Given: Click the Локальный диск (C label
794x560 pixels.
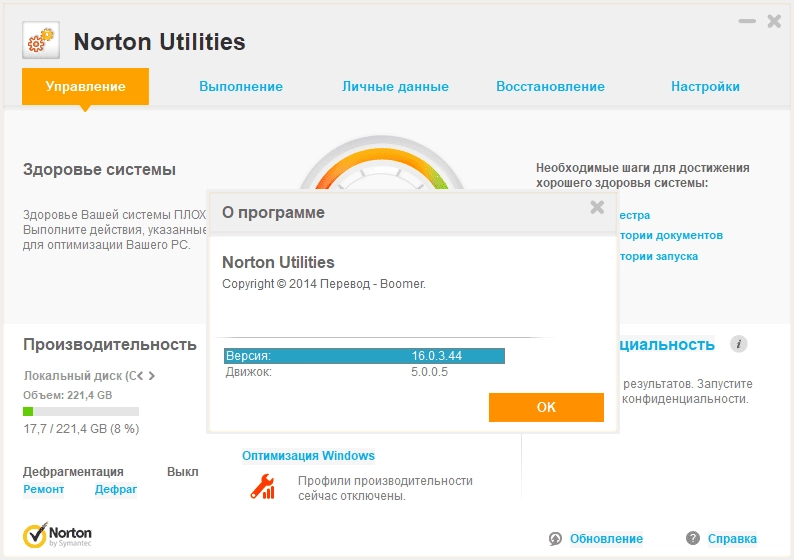Looking at the screenshot, I should [80, 376].
